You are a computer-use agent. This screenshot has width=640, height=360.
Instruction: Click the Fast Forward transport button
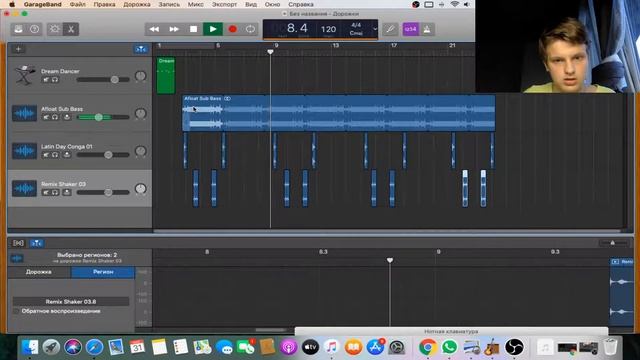(x=174, y=29)
